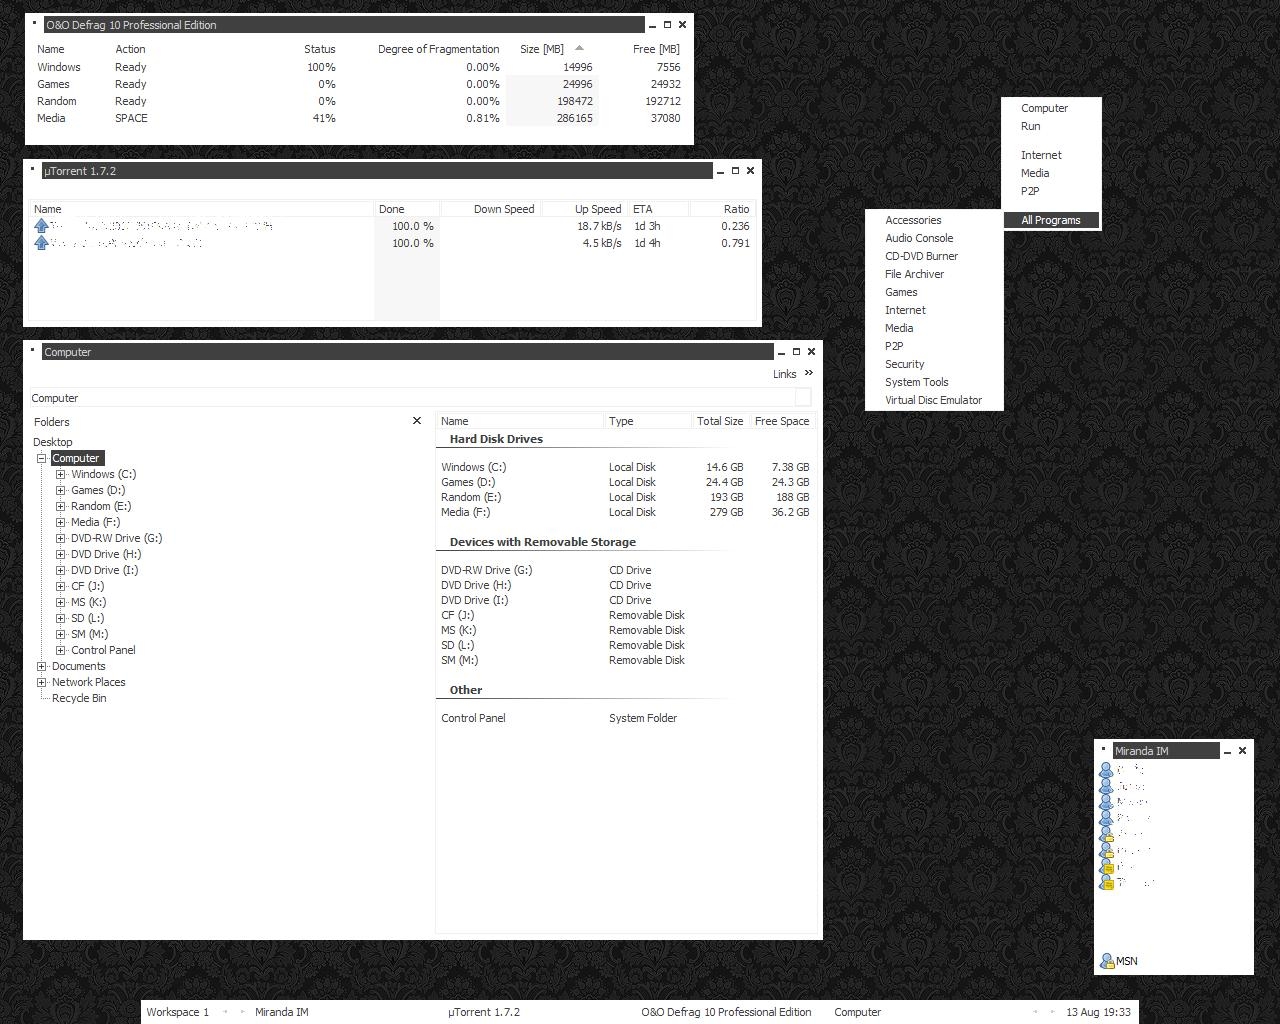Click the MSN status icon in Miranda IM
The width and height of the screenshot is (1280, 1024).
pyautogui.click(x=1107, y=961)
